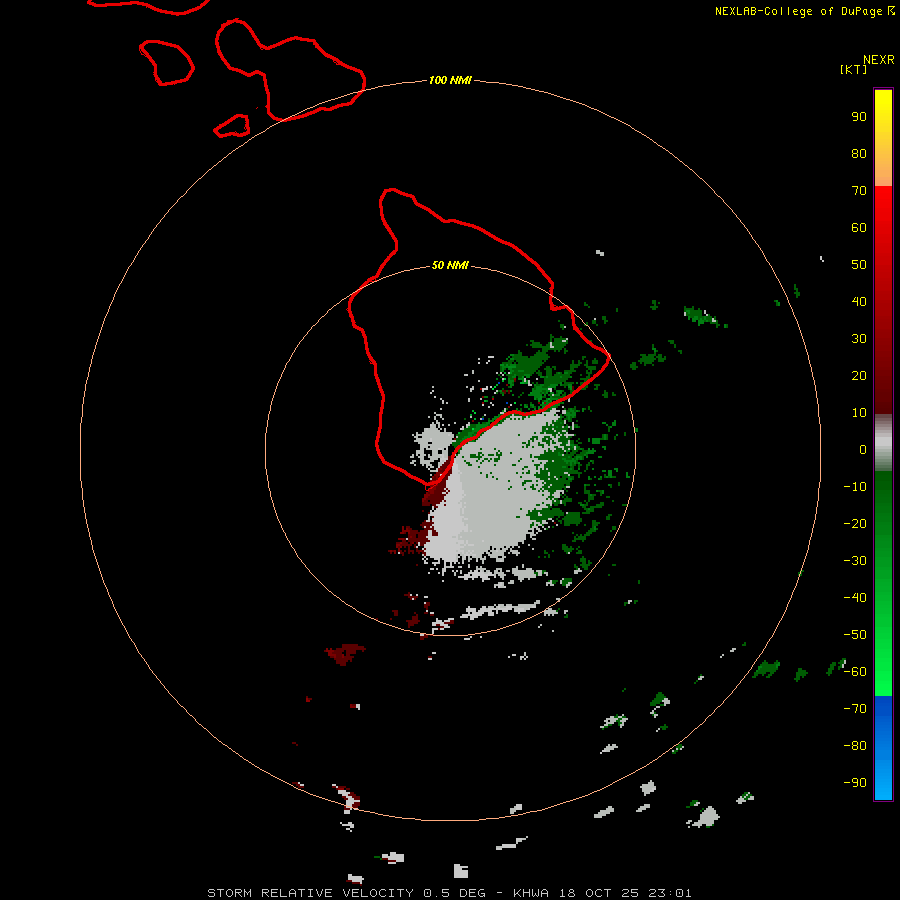Select the 50 value on velocity scale

tap(859, 265)
